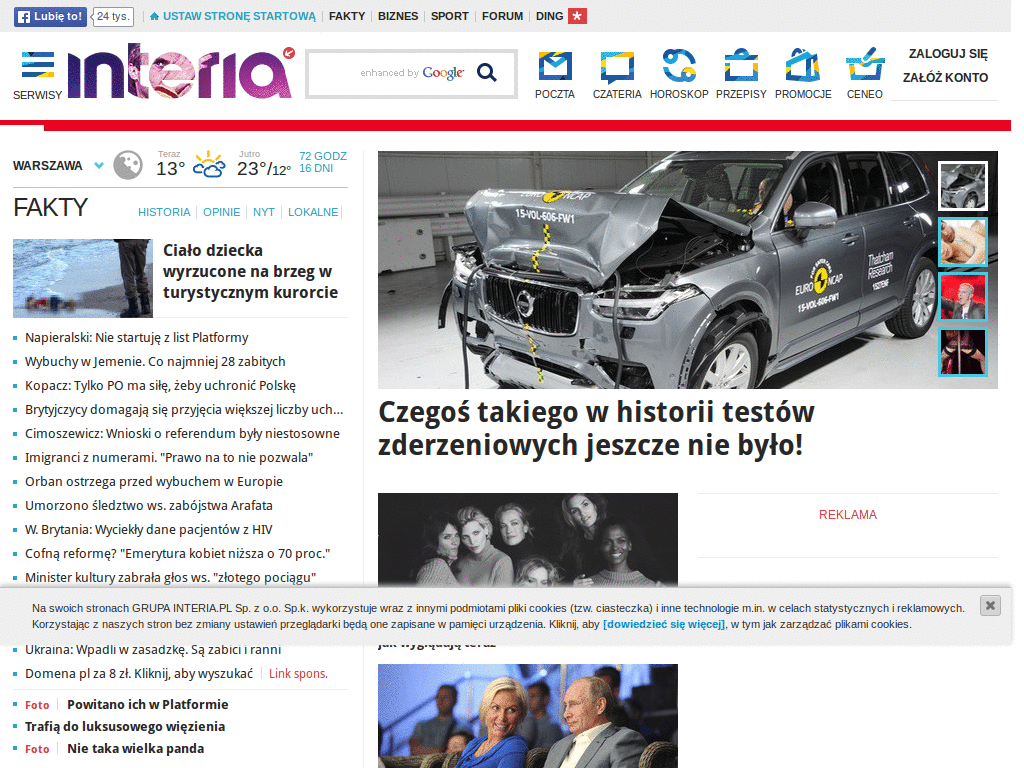
Task: Click Ustaw stronę startową link
Action: click(239, 16)
